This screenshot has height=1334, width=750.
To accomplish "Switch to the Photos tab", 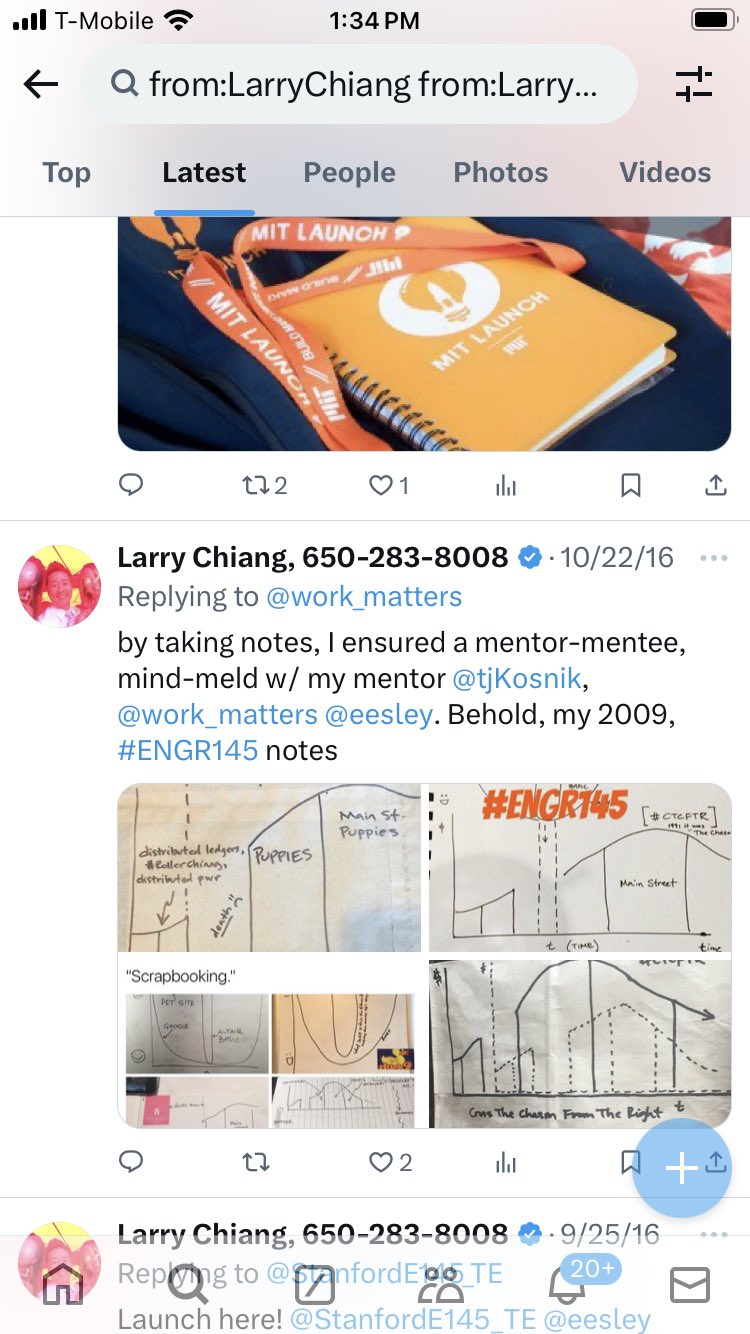I will pos(501,172).
